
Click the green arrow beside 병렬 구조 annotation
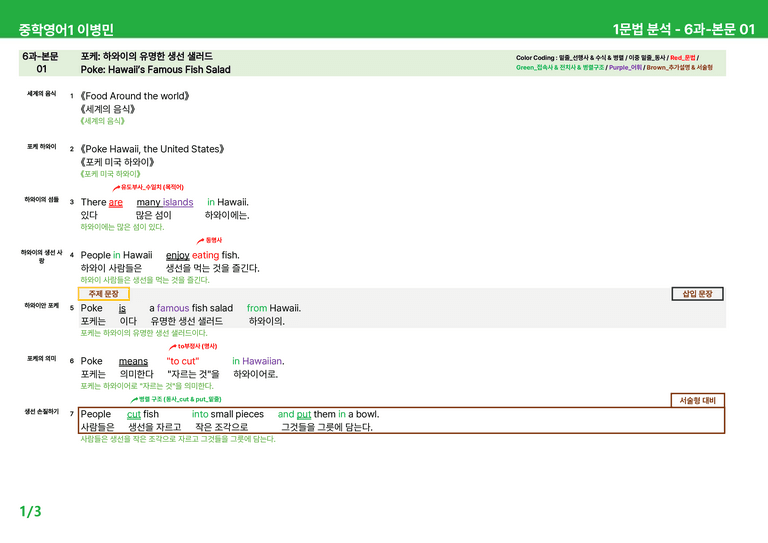tap(134, 400)
